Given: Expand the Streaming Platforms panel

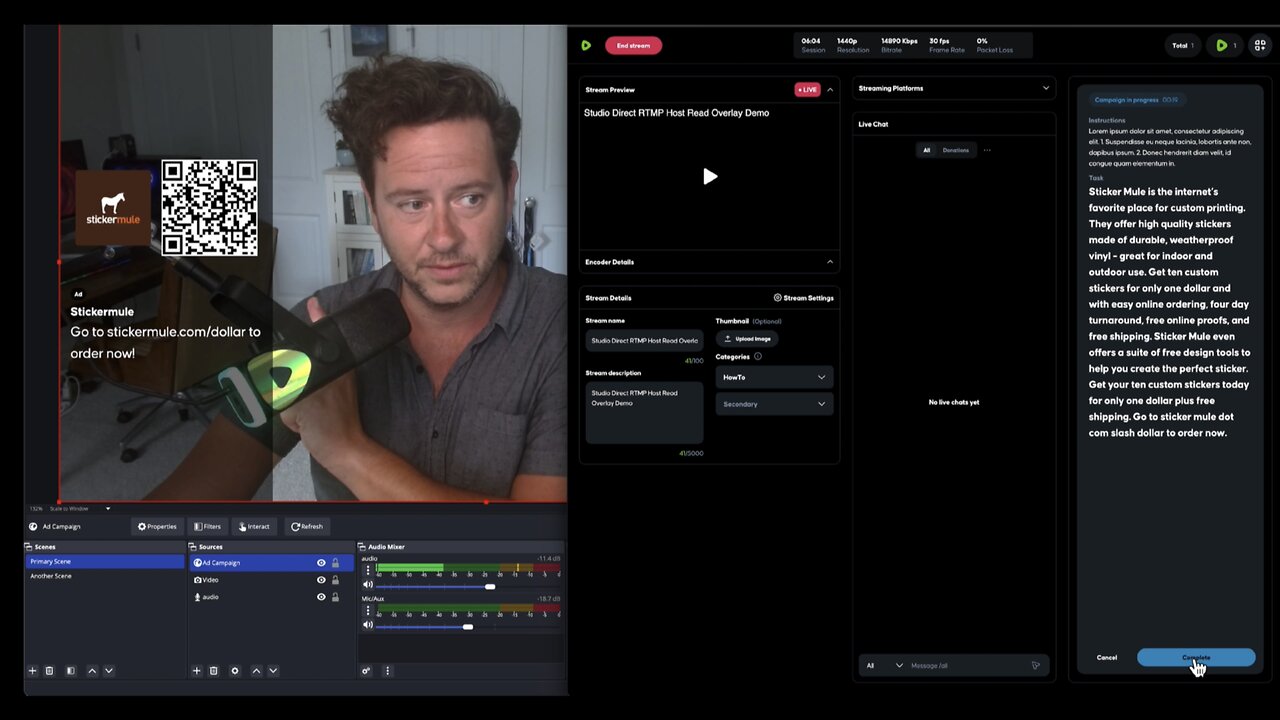Looking at the screenshot, I should (x=1046, y=88).
